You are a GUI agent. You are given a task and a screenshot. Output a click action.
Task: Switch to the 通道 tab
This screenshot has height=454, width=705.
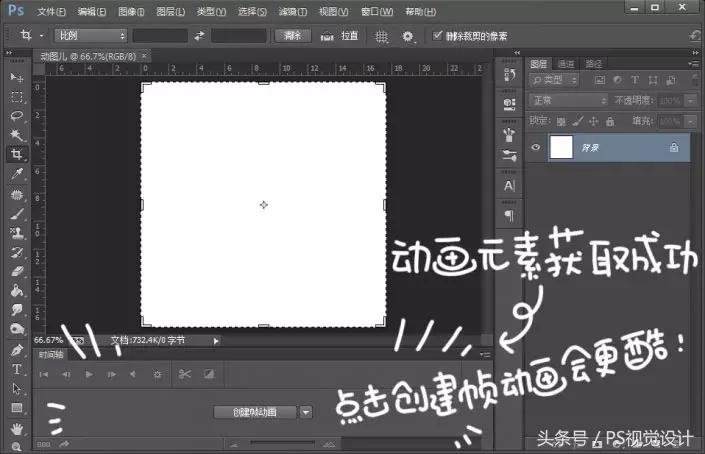click(566, 64)
